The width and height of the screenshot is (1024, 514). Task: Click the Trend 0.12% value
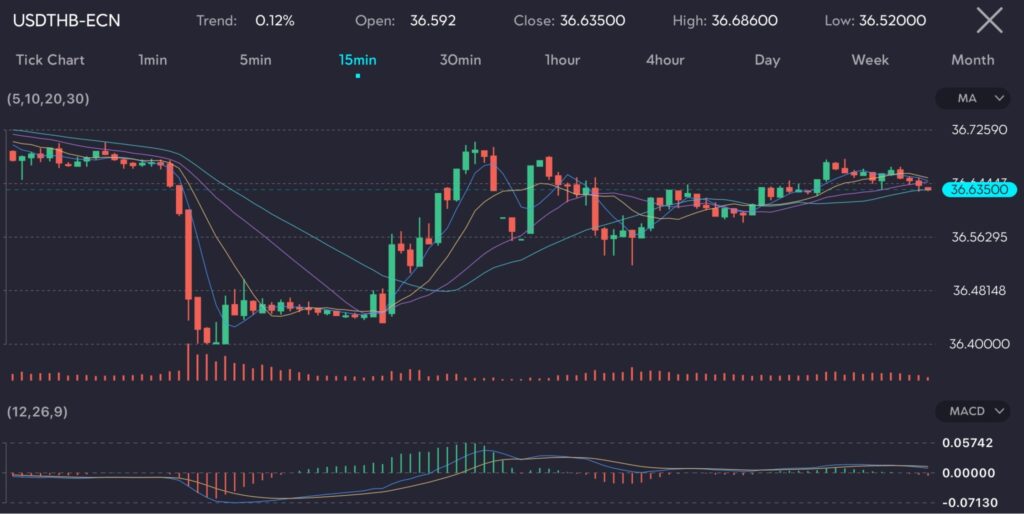point(275,20)
